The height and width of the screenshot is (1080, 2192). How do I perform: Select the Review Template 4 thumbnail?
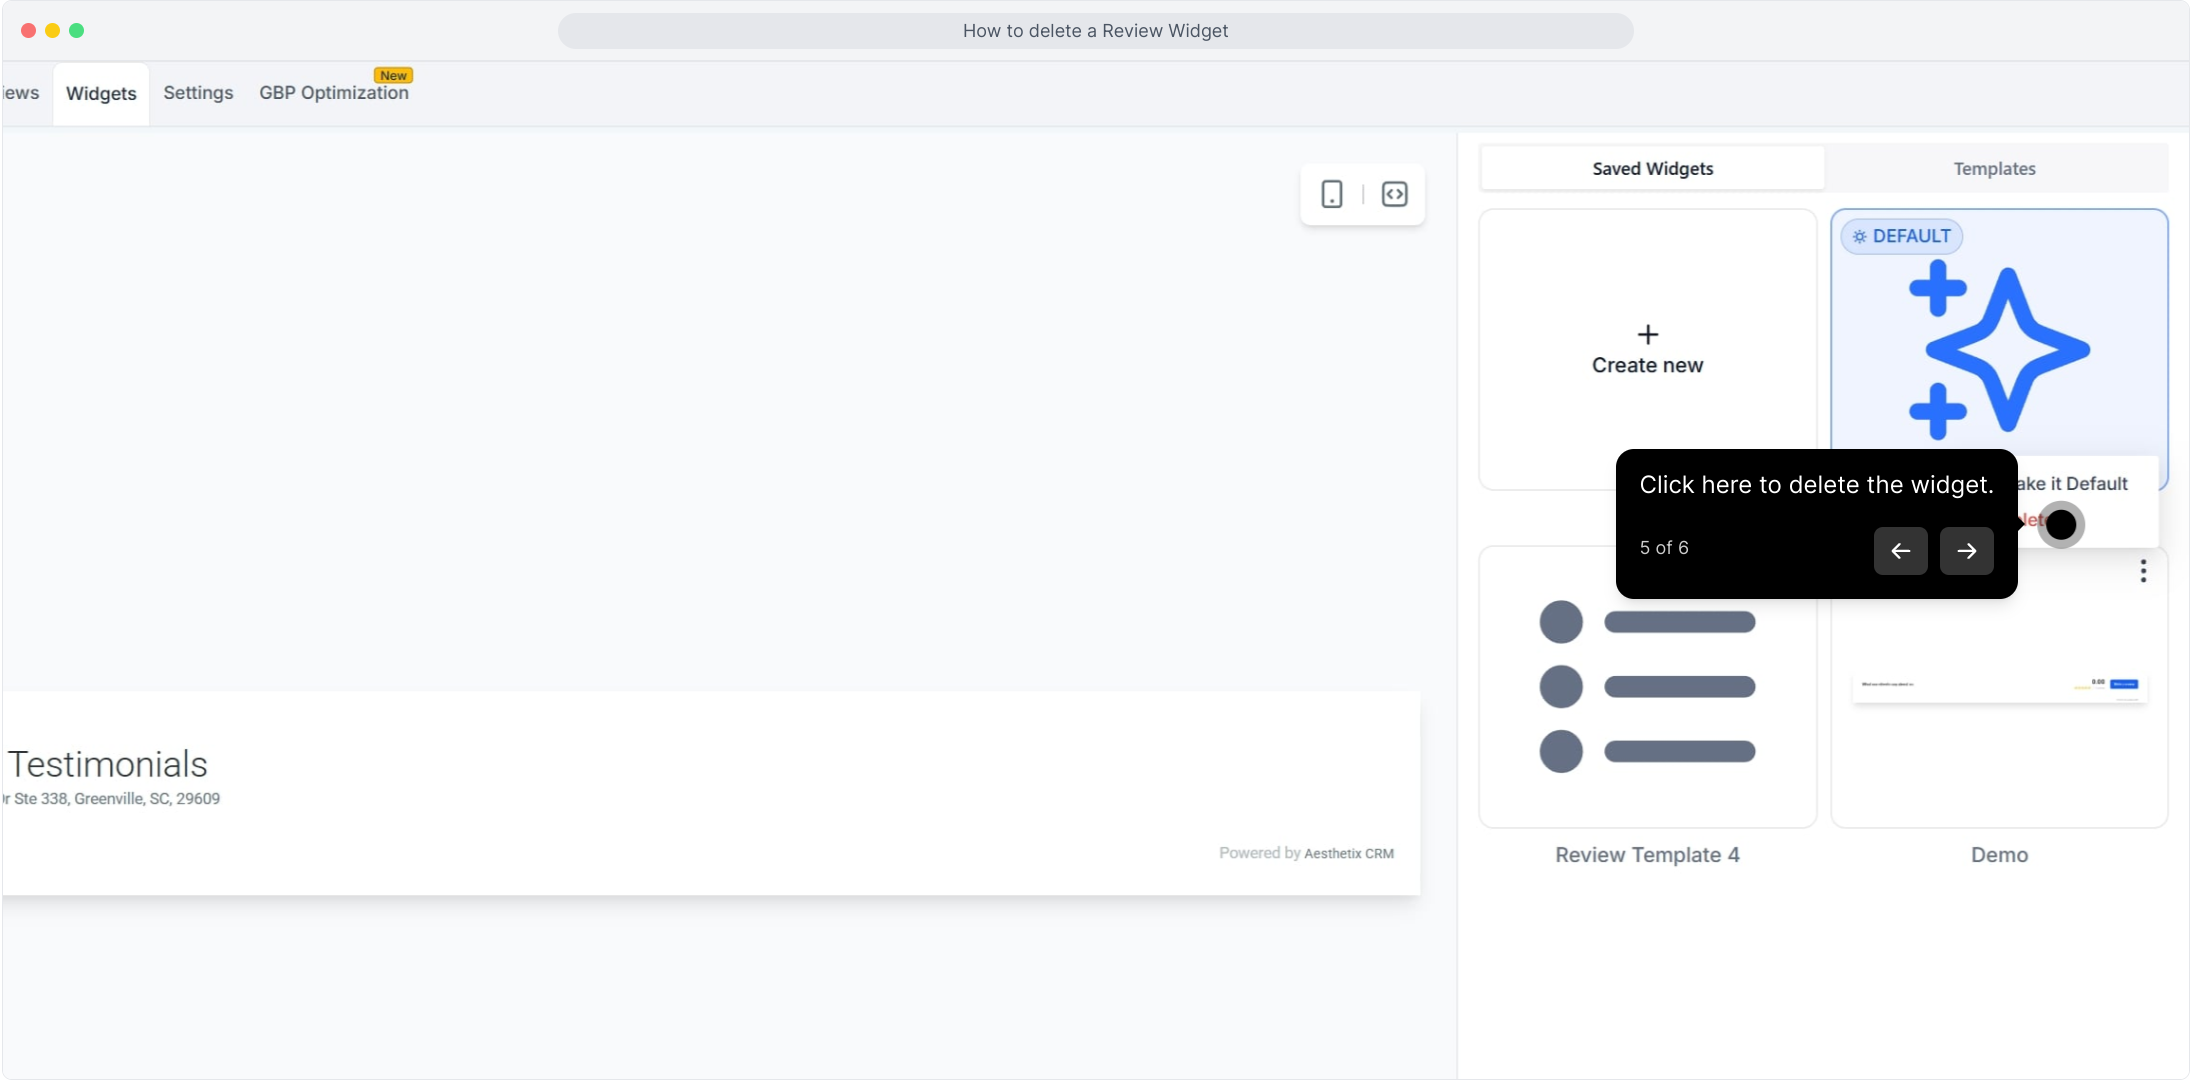[1647, 687]
